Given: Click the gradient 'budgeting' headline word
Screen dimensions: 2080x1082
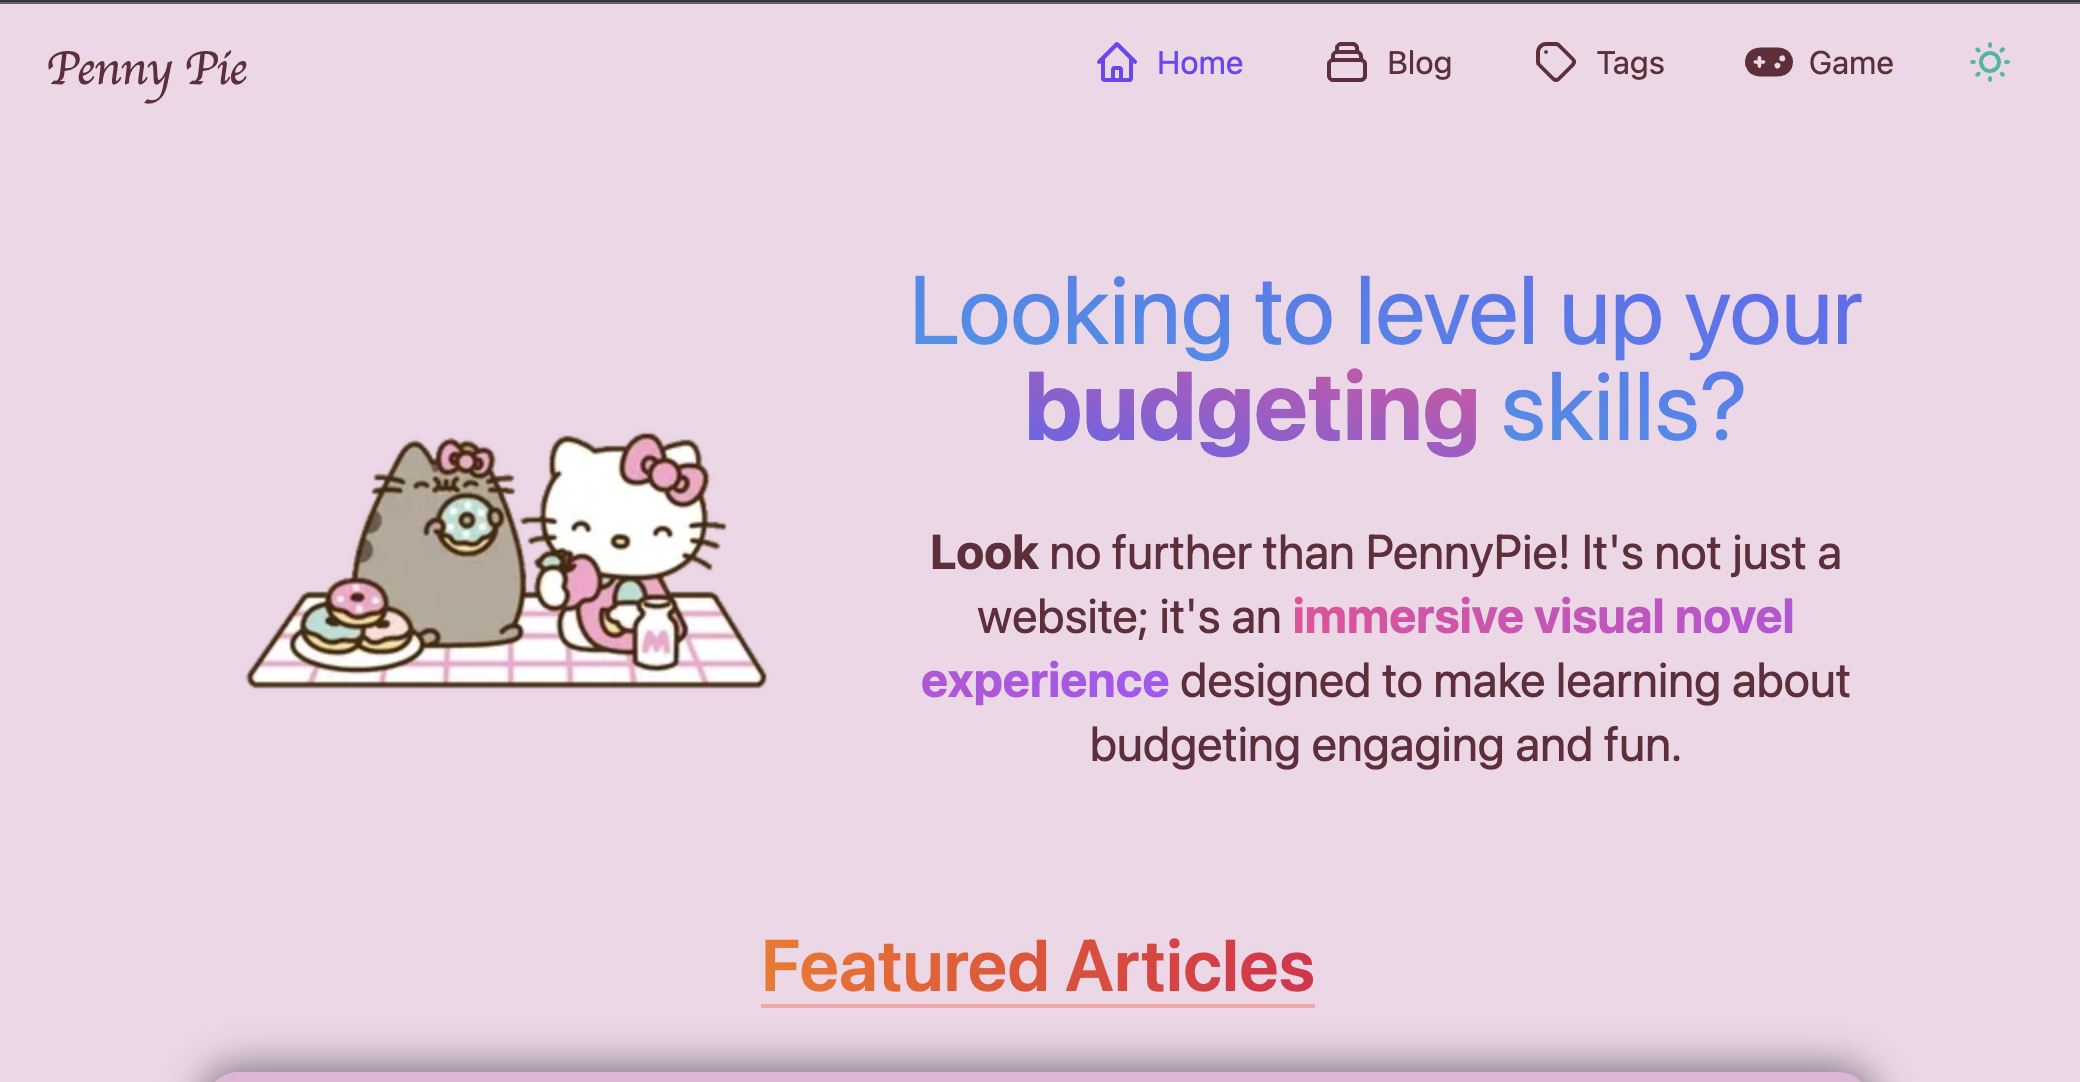Looking at the screenshot, I should (x=1252, y=408).
